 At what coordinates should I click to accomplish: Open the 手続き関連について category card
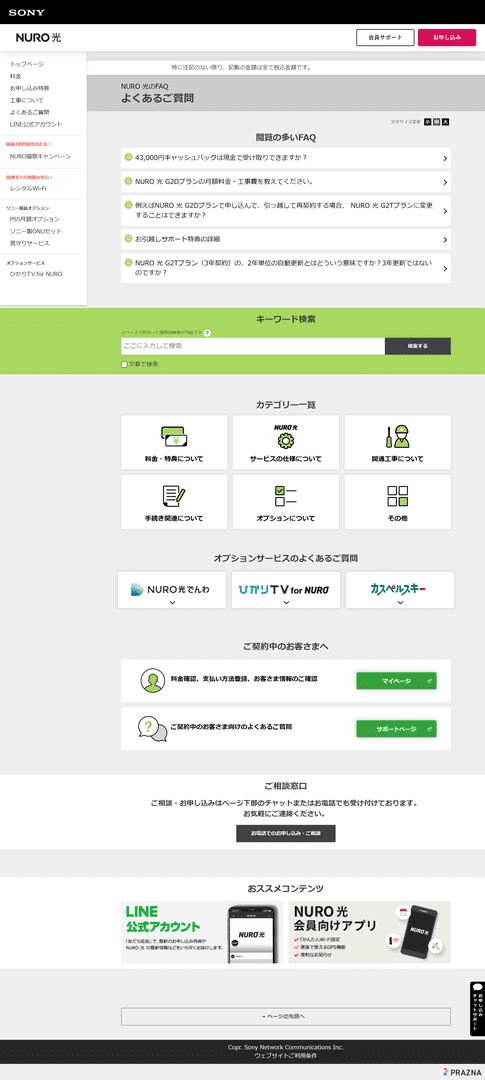tap(174, 501)
